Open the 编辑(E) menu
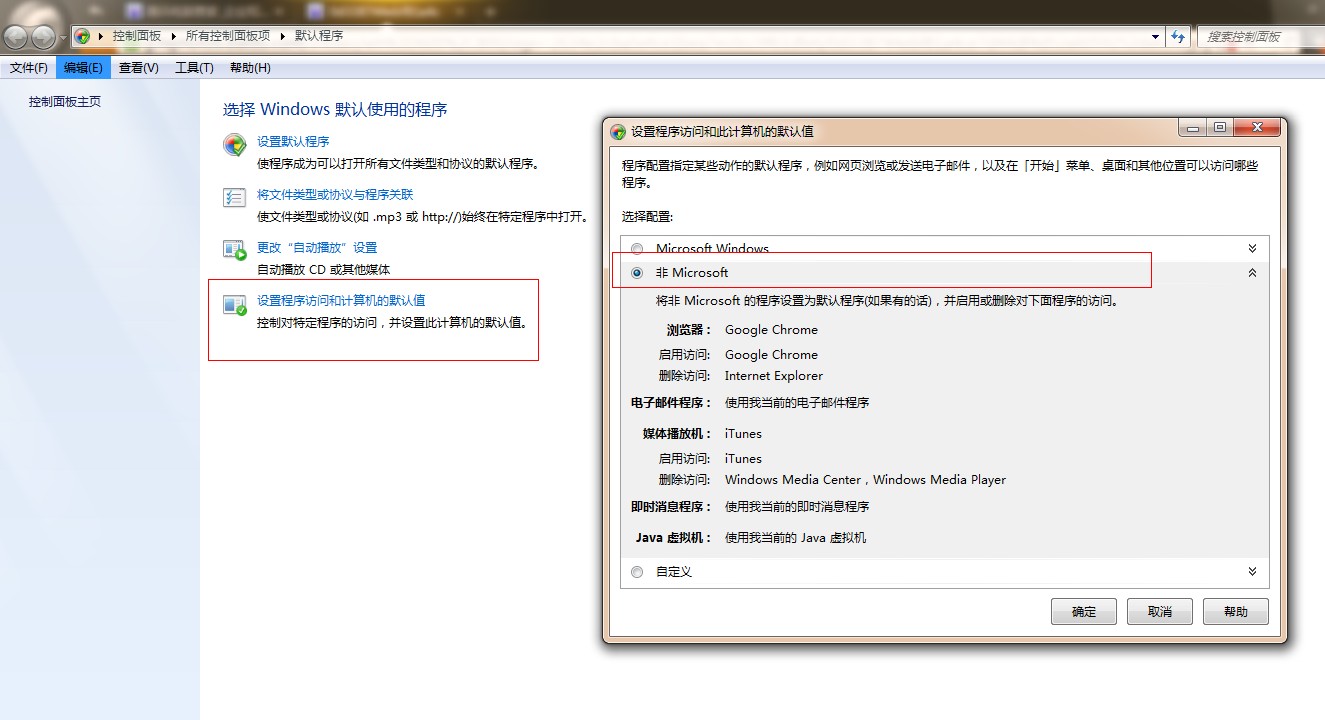 tap(83, 68)
